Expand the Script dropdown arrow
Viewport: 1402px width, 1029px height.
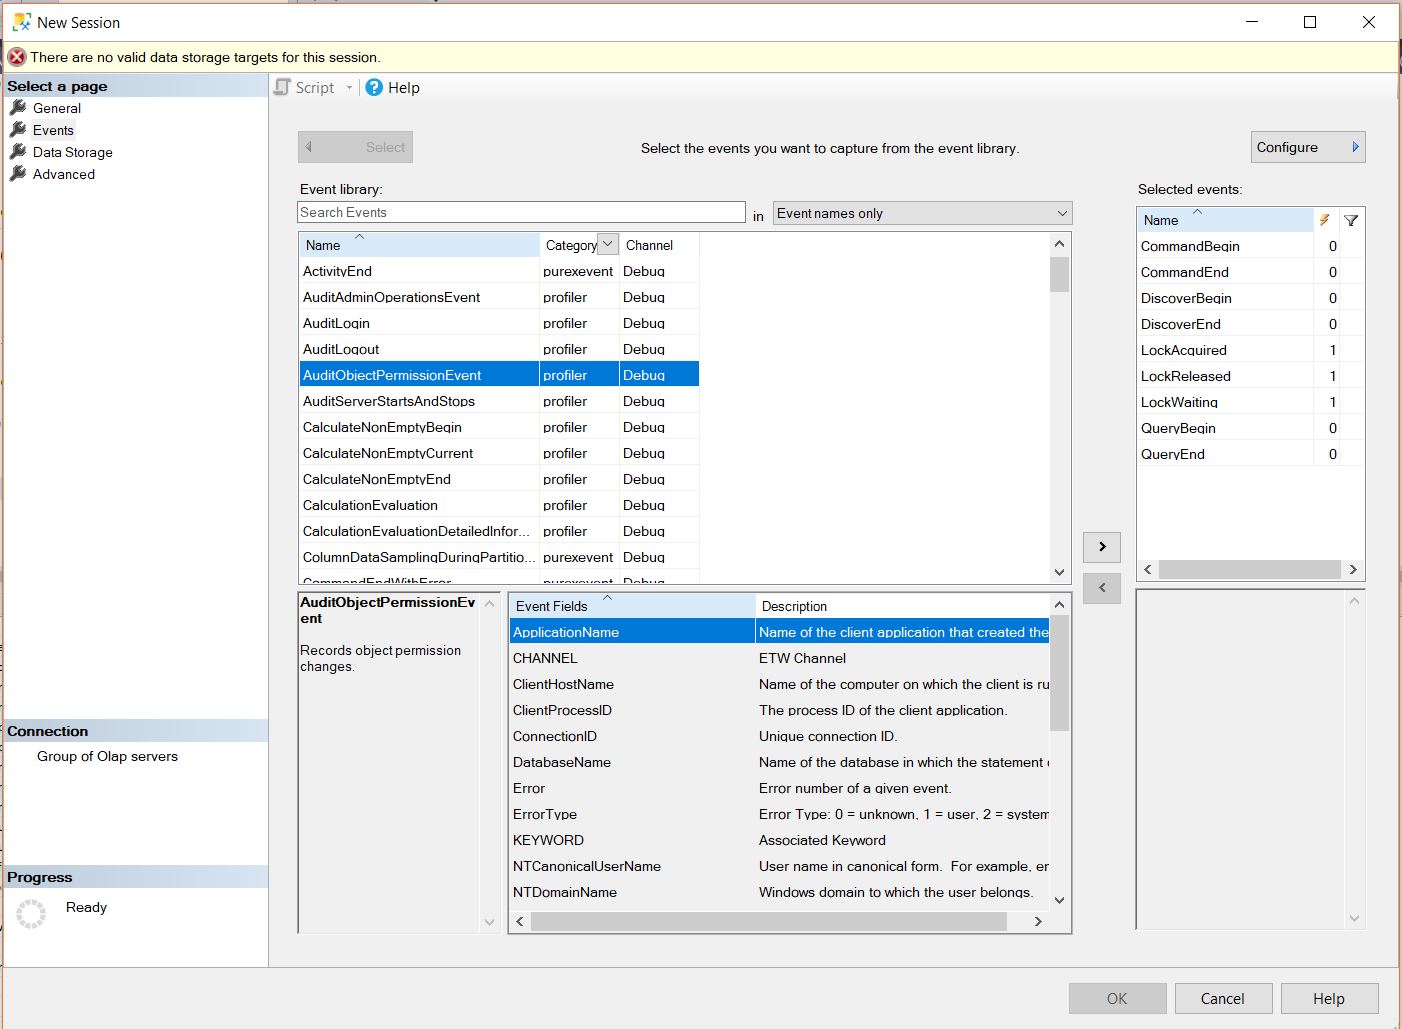349,88
